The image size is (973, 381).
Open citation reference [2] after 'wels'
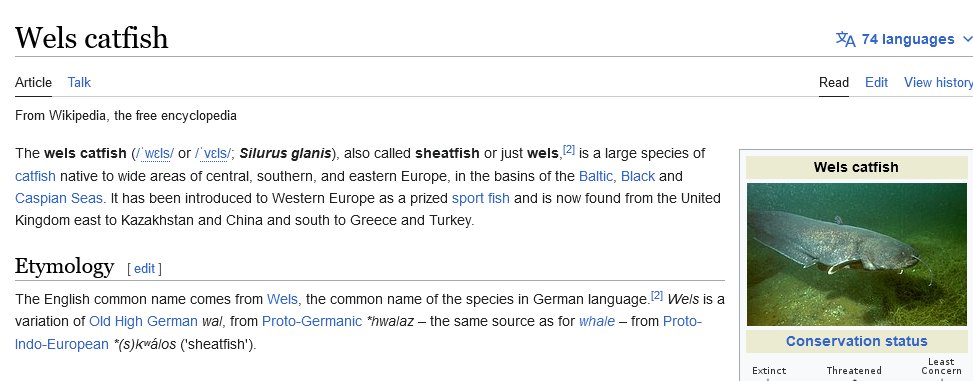(568, 150)
